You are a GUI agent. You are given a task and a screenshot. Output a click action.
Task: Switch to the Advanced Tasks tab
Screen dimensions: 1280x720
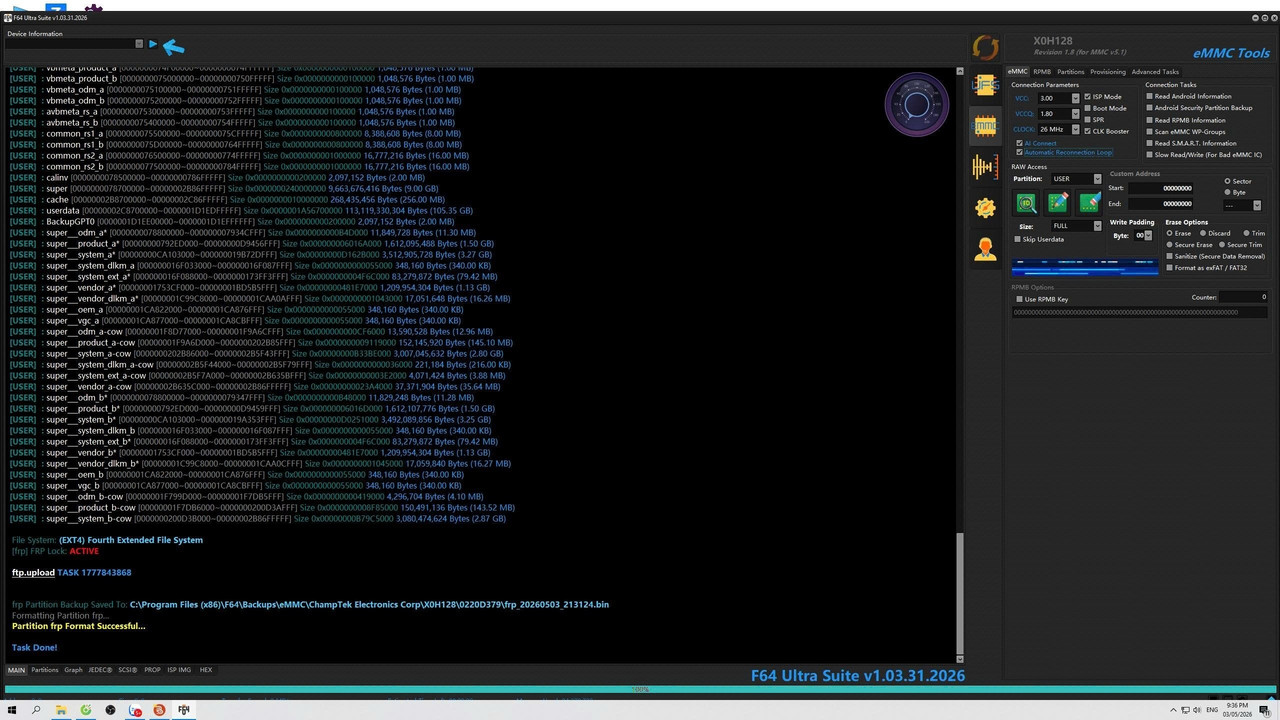tap(1155, 72)
